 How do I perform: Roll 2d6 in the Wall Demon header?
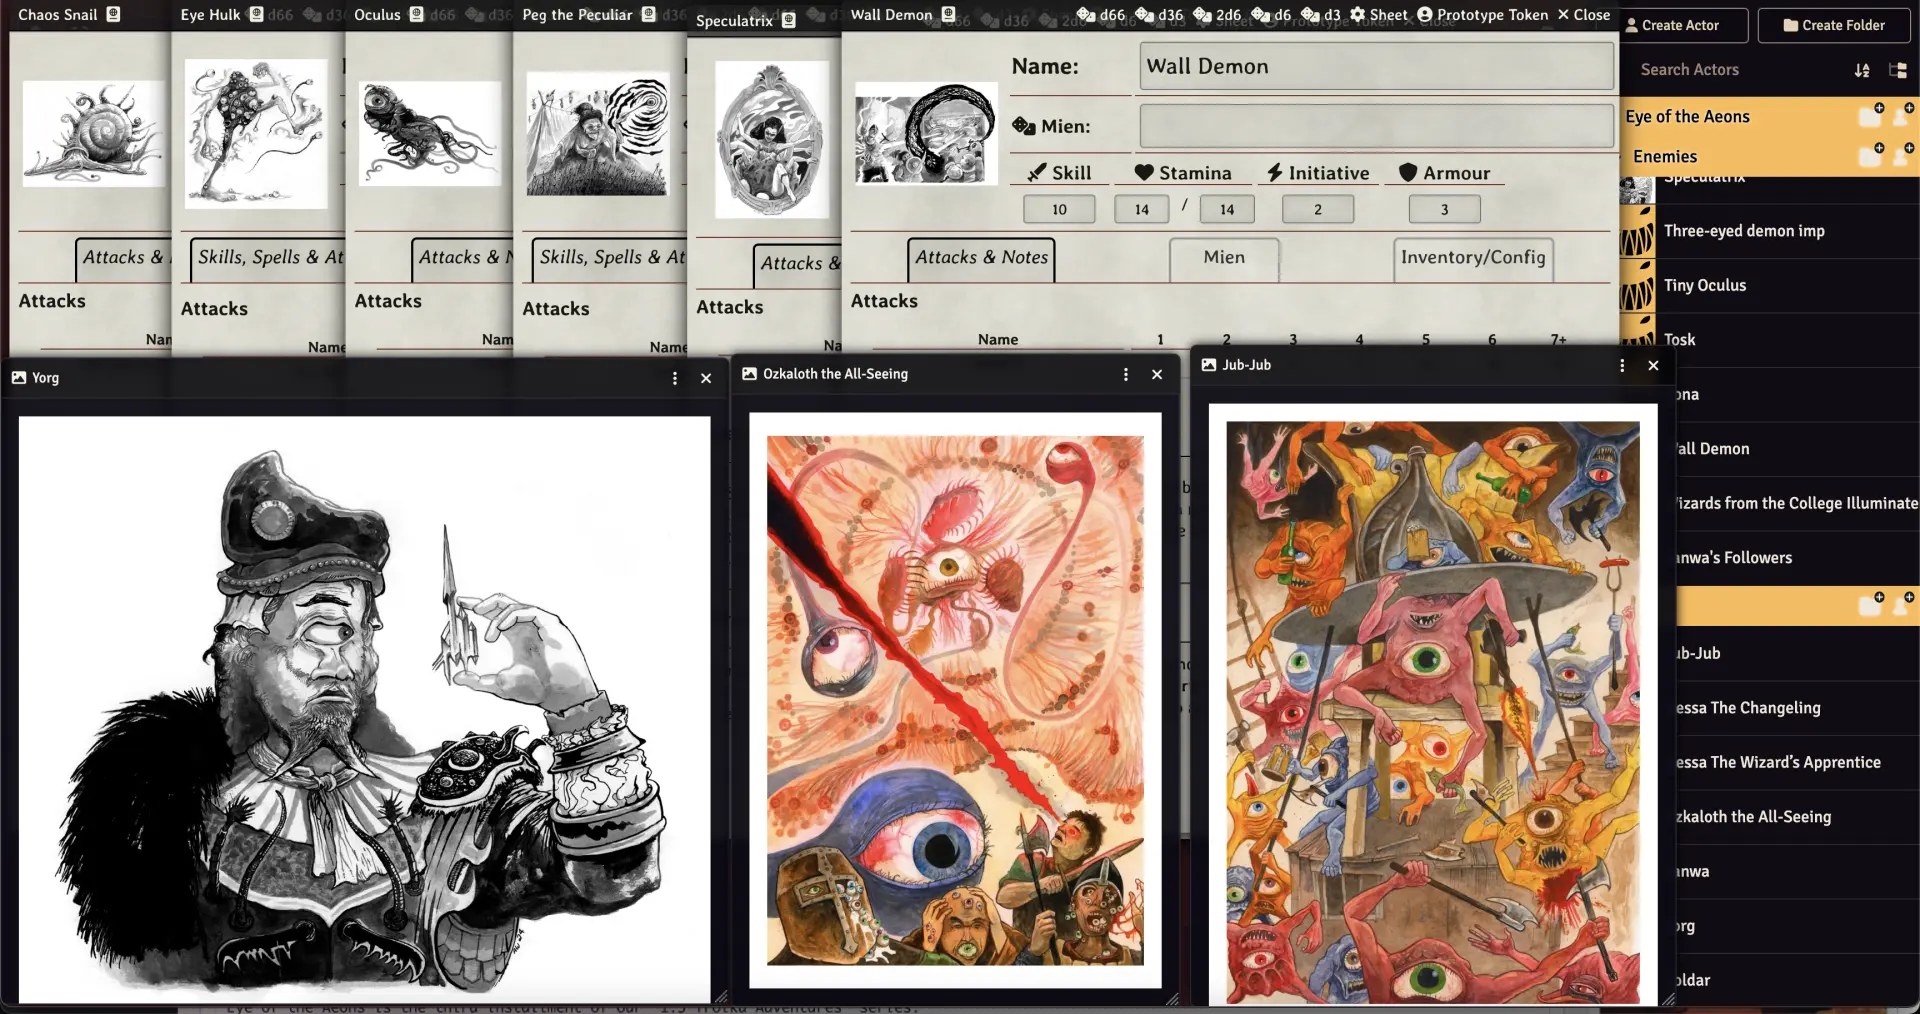point(1218,15)
